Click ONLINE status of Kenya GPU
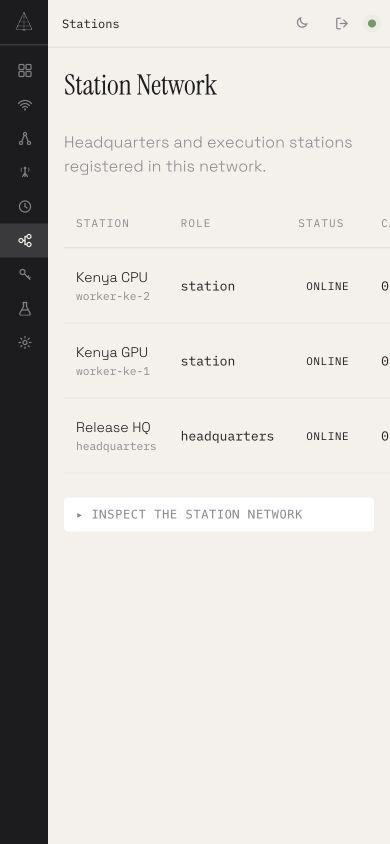Viewport: 390px width, 844px height. click(327, 361)
